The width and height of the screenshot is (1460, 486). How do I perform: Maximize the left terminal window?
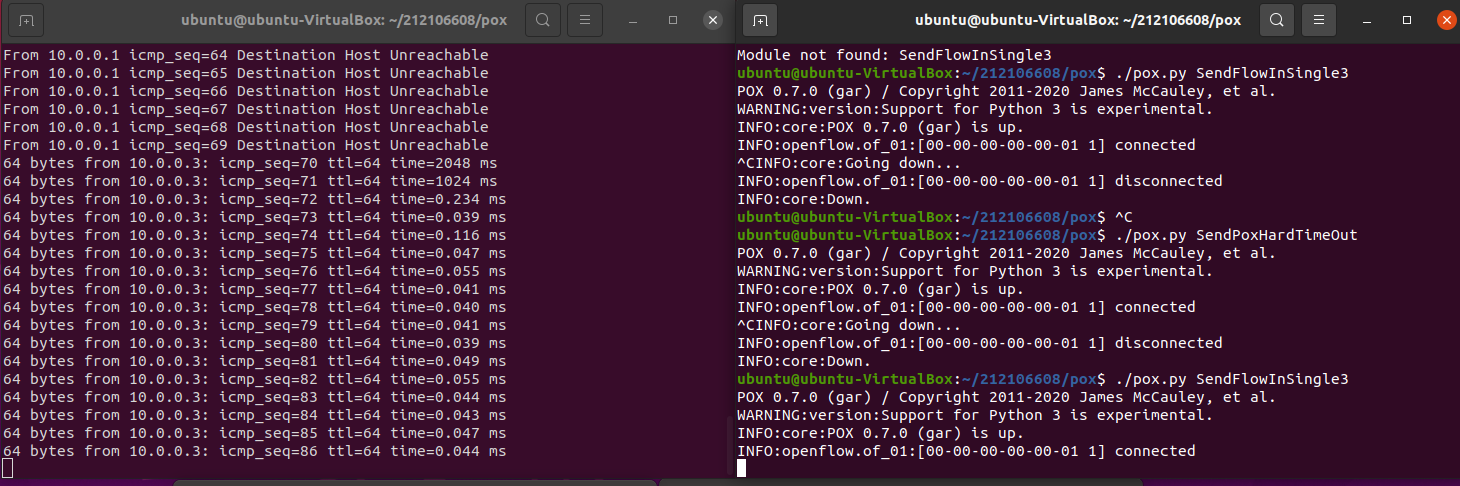pyautogui.click(x=673, y=20)
